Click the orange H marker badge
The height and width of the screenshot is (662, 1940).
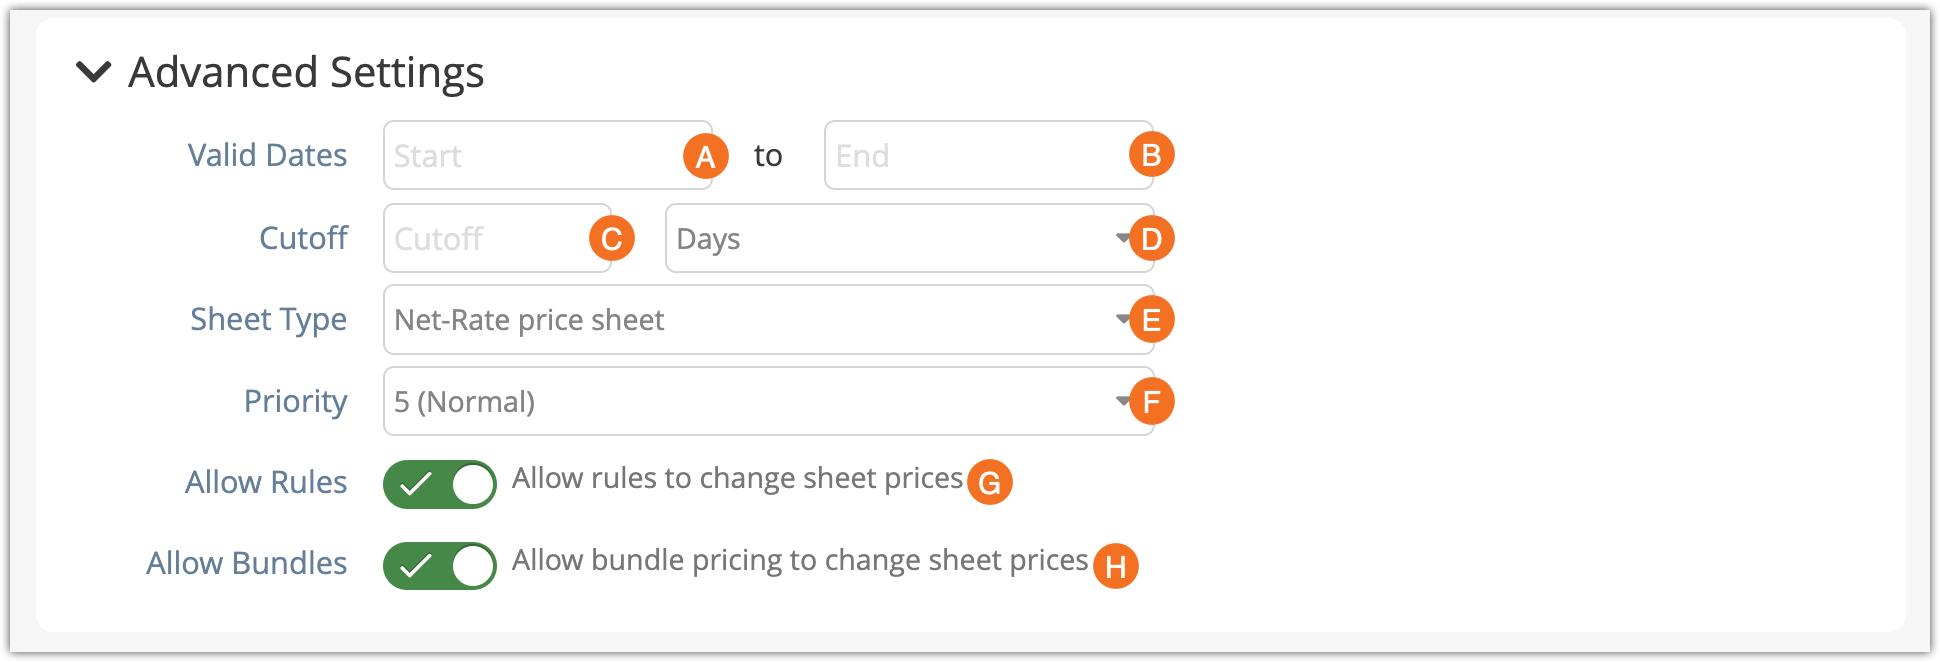[x=1115, y=566]
